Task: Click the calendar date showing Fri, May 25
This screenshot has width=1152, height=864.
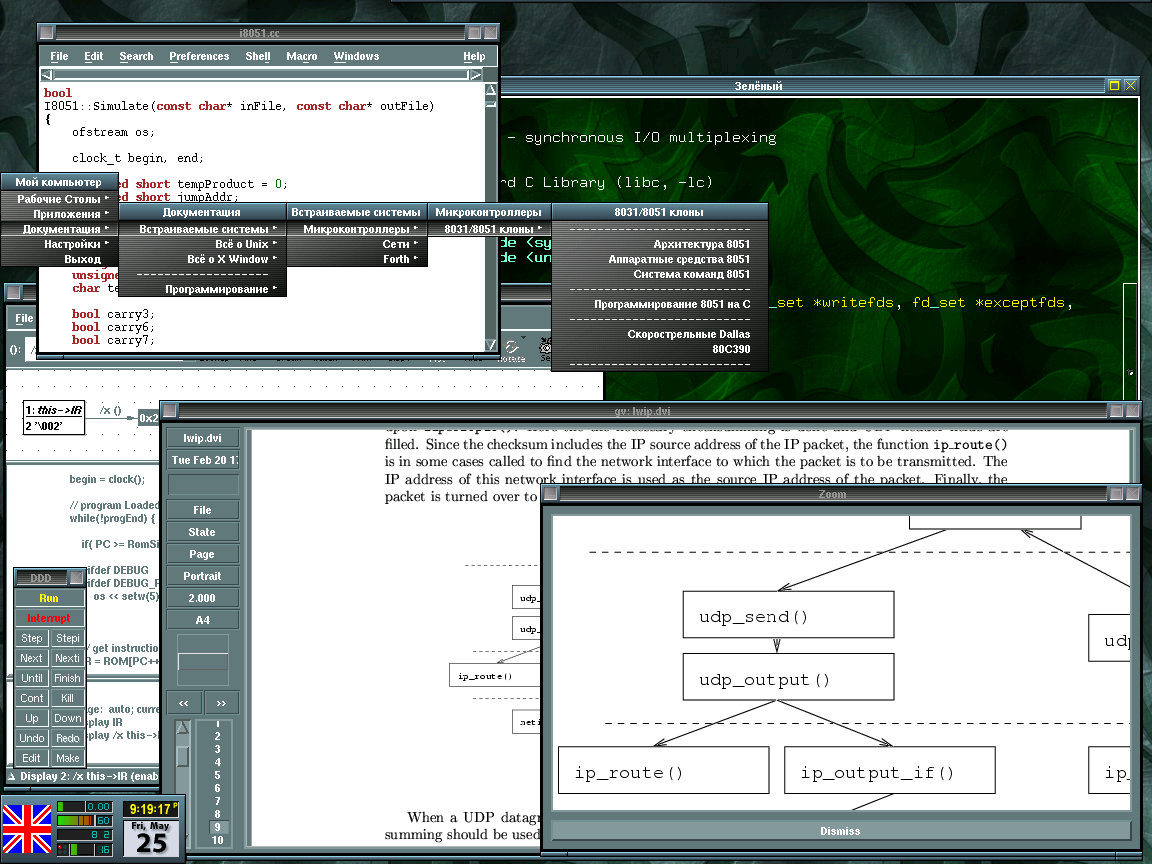Action: pos(152,838)
